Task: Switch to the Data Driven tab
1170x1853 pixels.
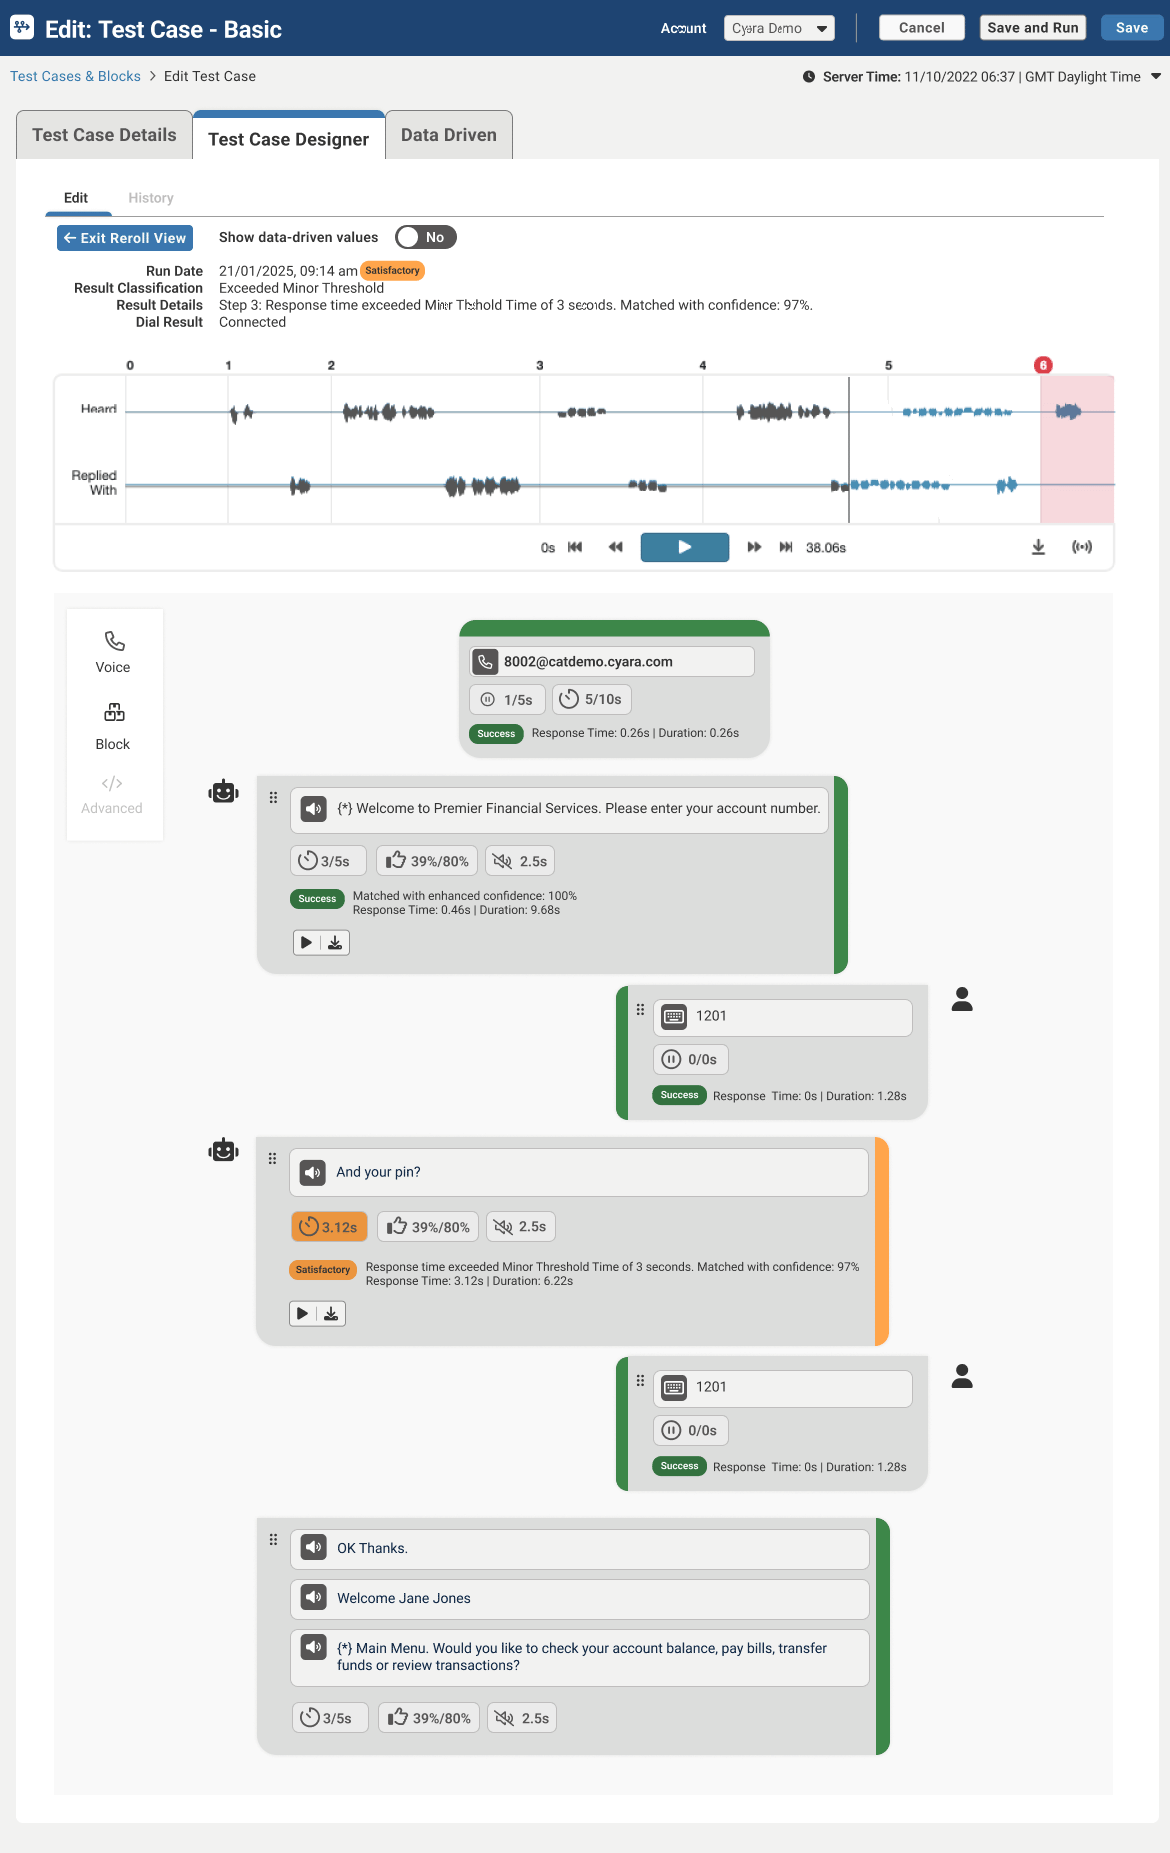Action: click(447, 134)
